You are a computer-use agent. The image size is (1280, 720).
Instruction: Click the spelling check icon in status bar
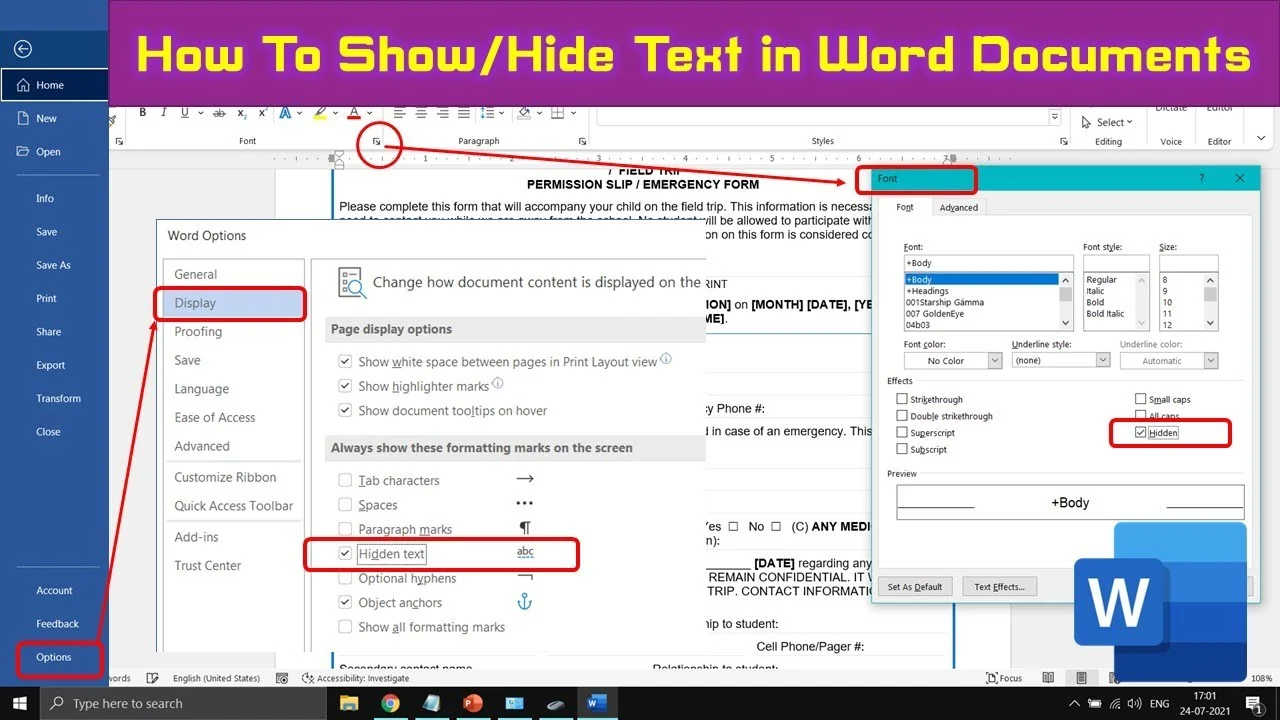[153, 678]
